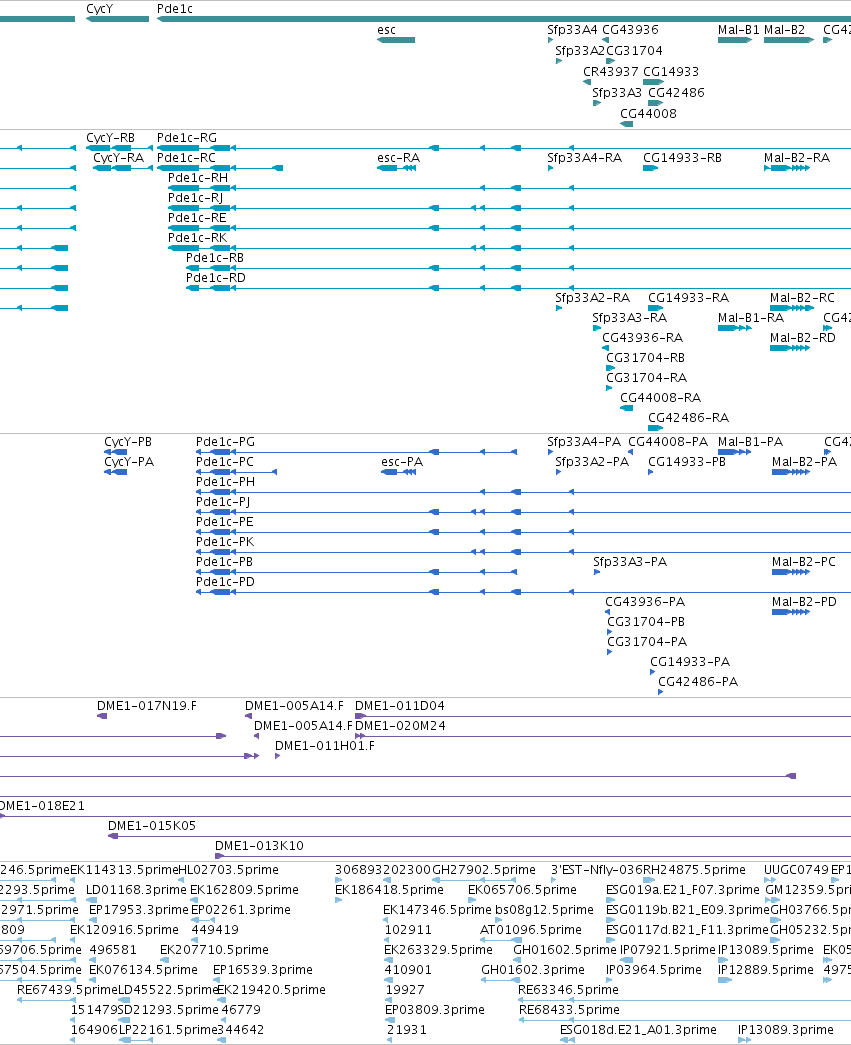
Task: Click CG44008-RA transcript label
Action: point(660,398)
